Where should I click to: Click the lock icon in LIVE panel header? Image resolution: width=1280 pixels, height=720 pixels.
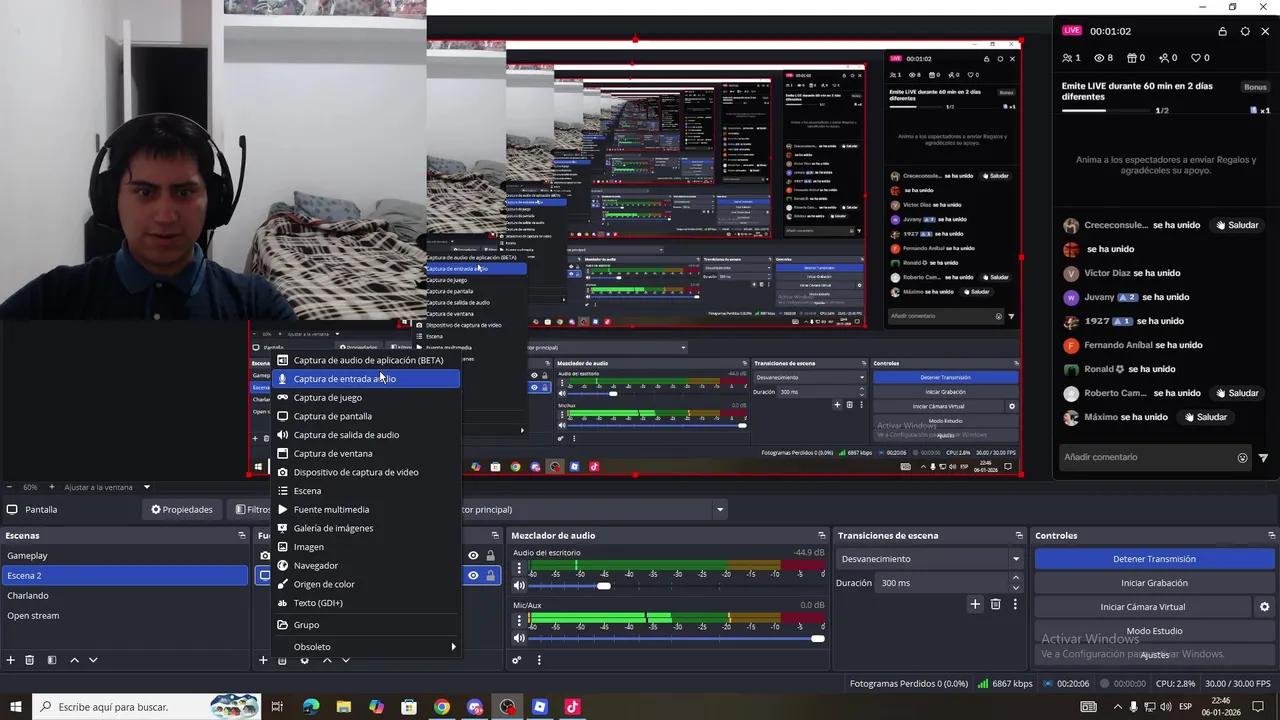click(x=1222, y=31)
